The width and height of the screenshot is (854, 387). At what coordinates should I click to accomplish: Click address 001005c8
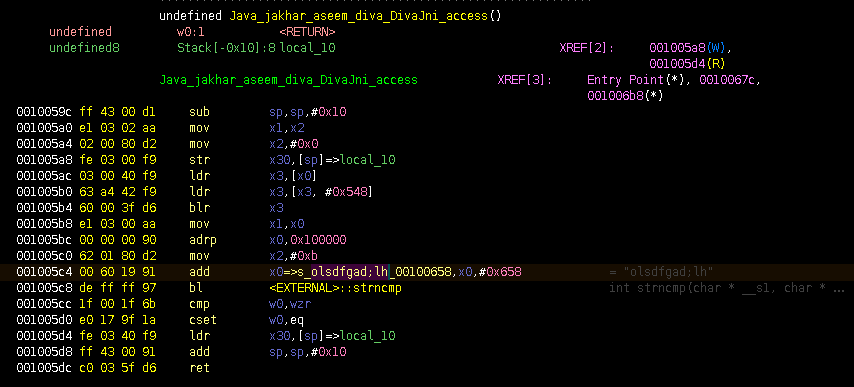point(44,288)
